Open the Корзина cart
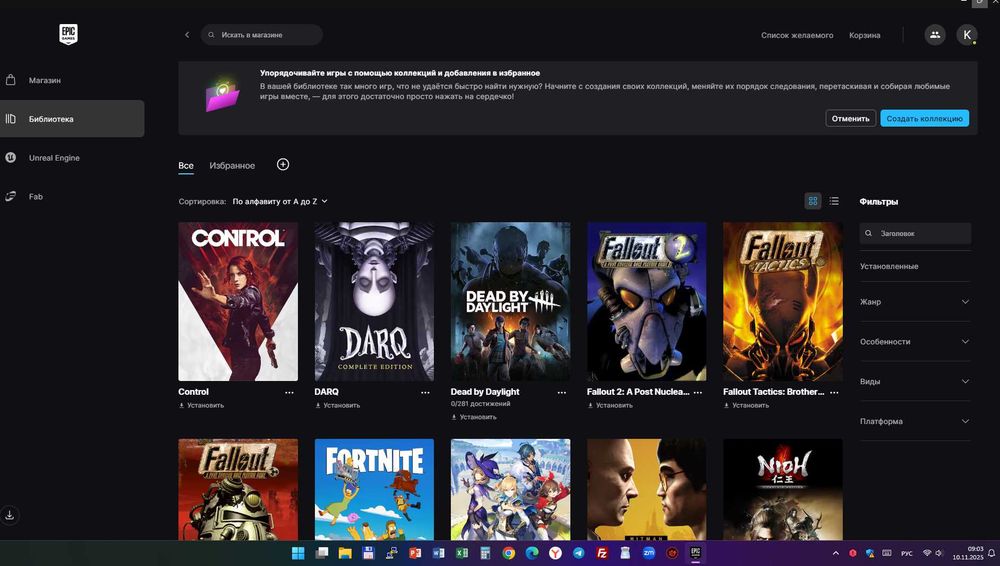Viewport: 1000px width, 566px height. 865,35
